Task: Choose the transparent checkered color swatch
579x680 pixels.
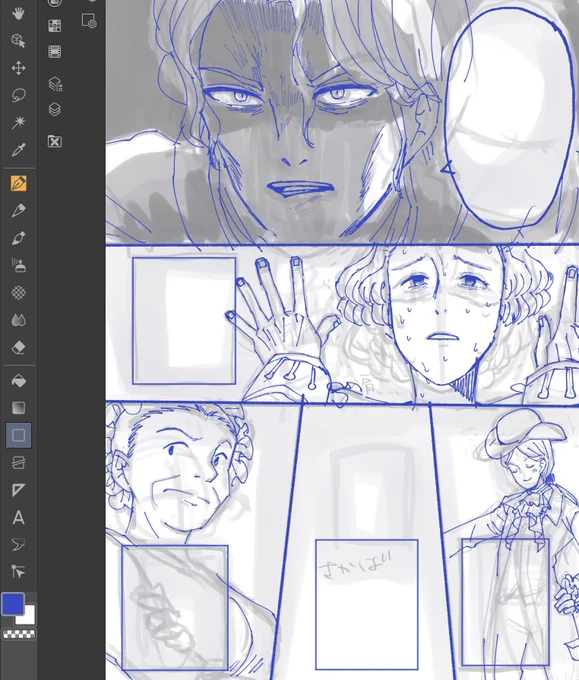Action: [19, 634]
